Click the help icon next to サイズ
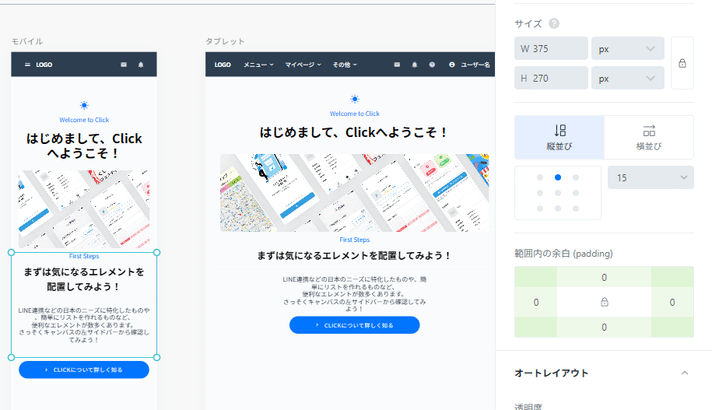This screenshot has width=712, height=410. [554, 23]
